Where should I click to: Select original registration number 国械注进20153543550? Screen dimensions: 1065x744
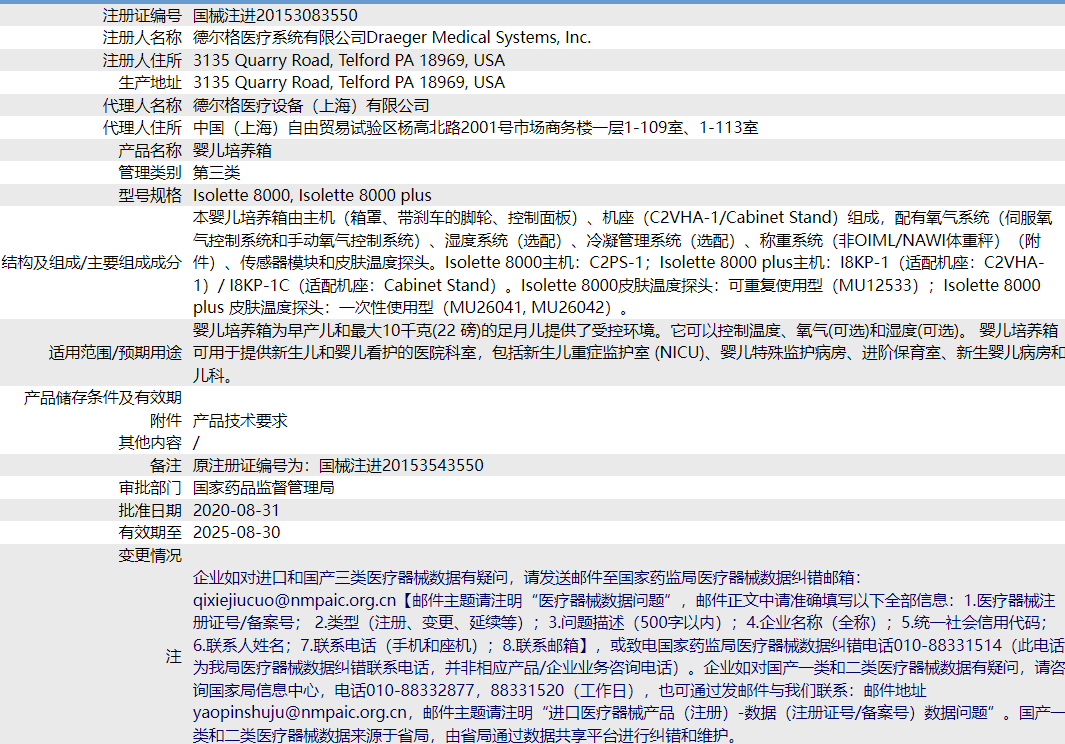click(x=401, y=465)
